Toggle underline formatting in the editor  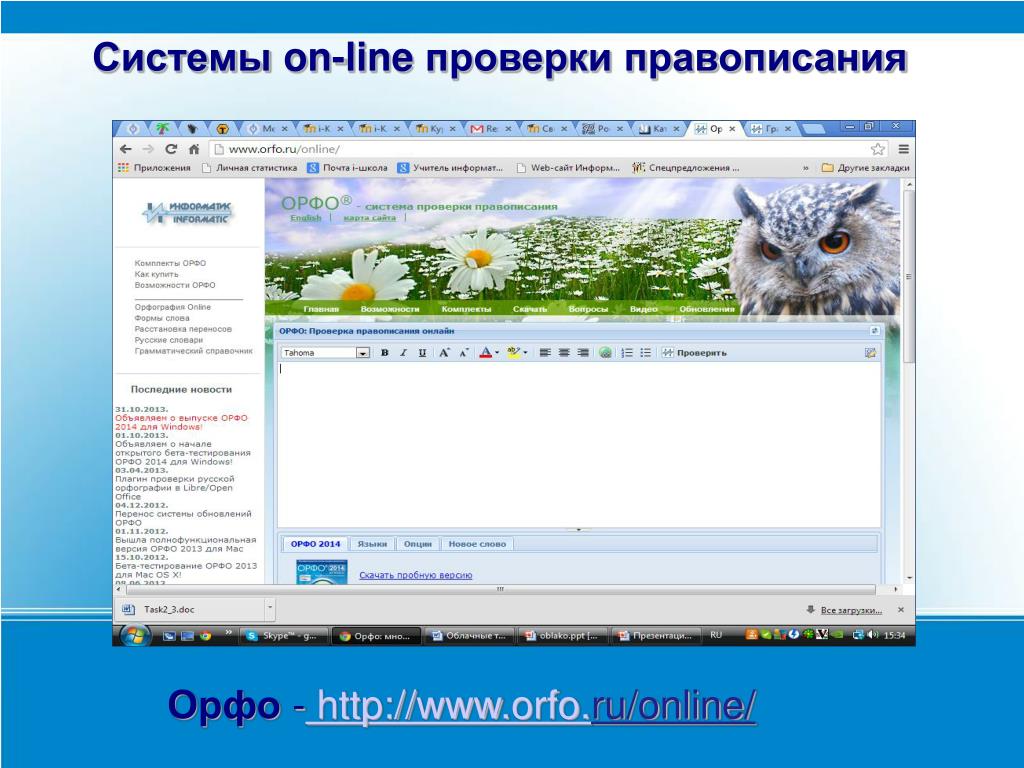423,353
